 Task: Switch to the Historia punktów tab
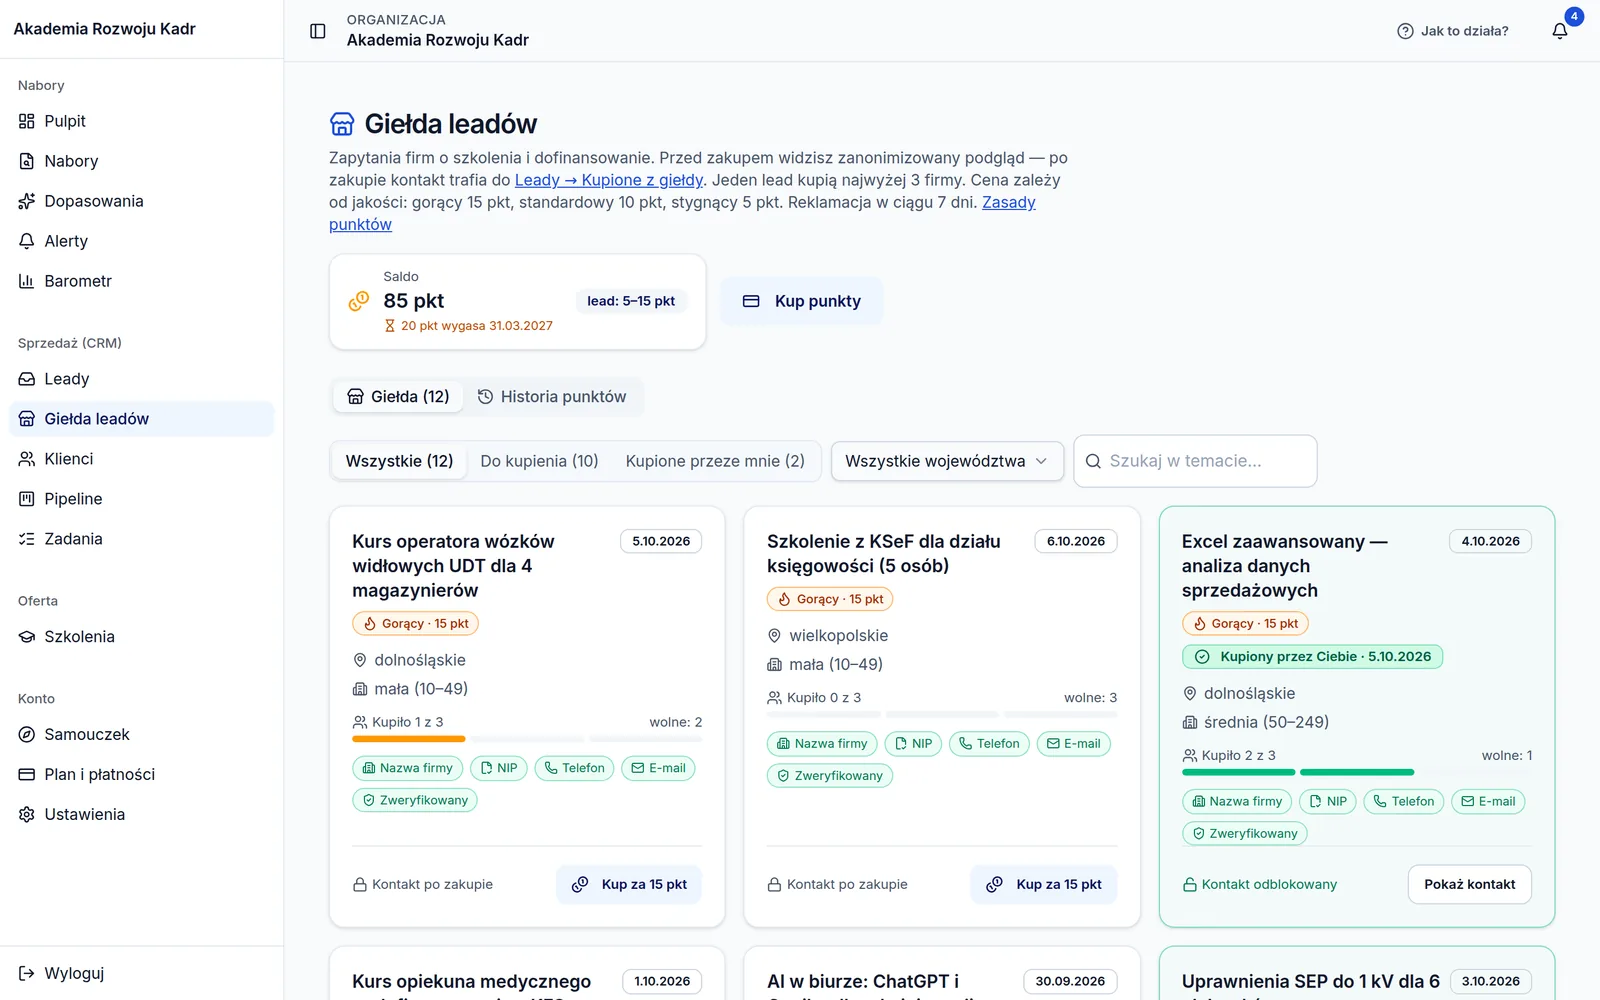552,397
